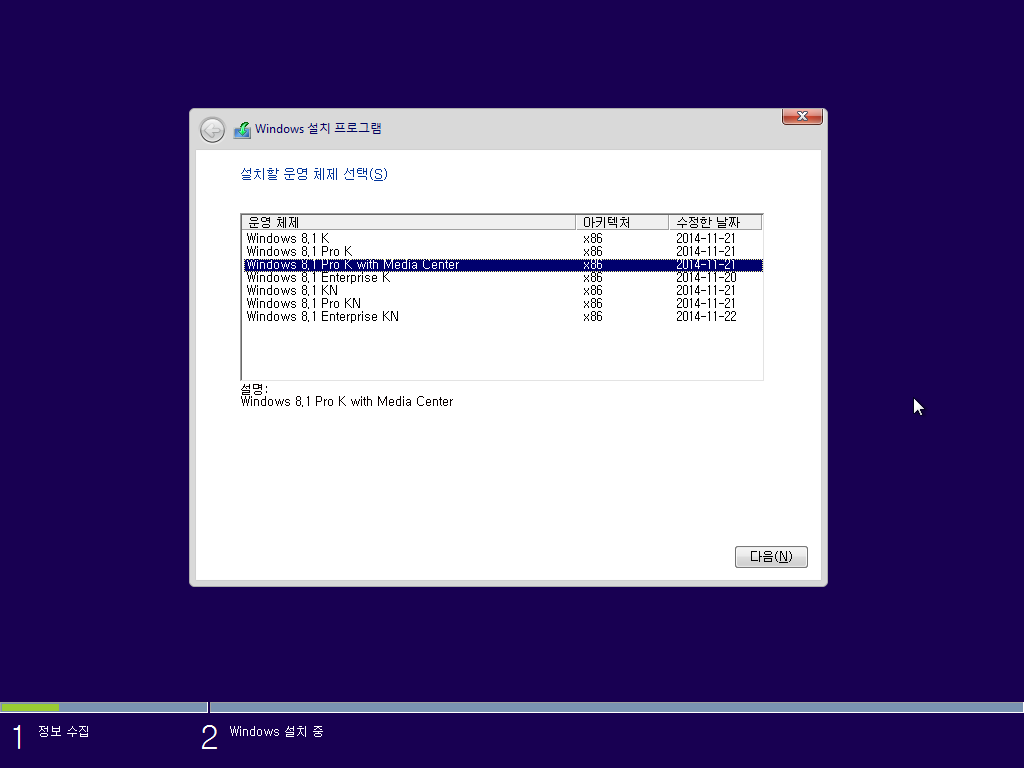Click the 운영 체제 column header
1024x768 pixels.
coord(409,223)
